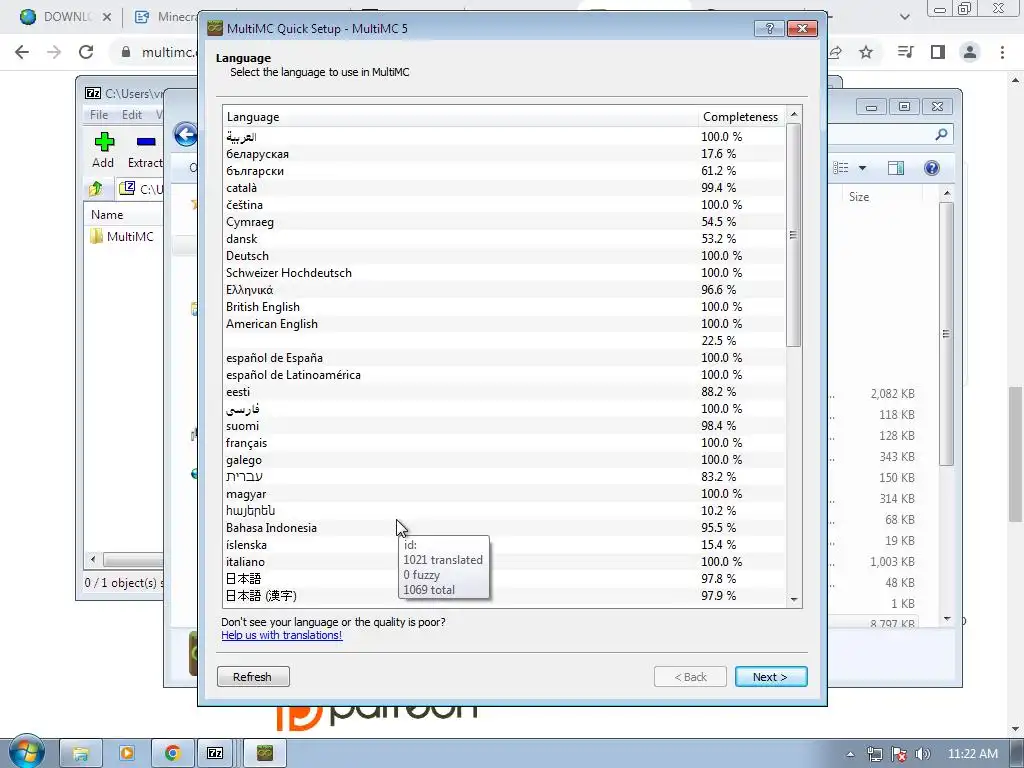Select the български language row
Screen dimensions: 1024x768
[504, 170]
